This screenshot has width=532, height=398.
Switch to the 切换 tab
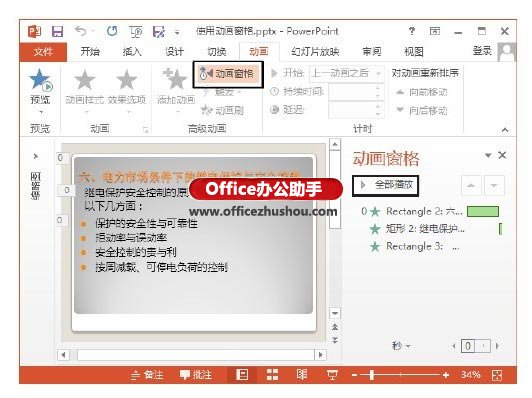(216, 52)
